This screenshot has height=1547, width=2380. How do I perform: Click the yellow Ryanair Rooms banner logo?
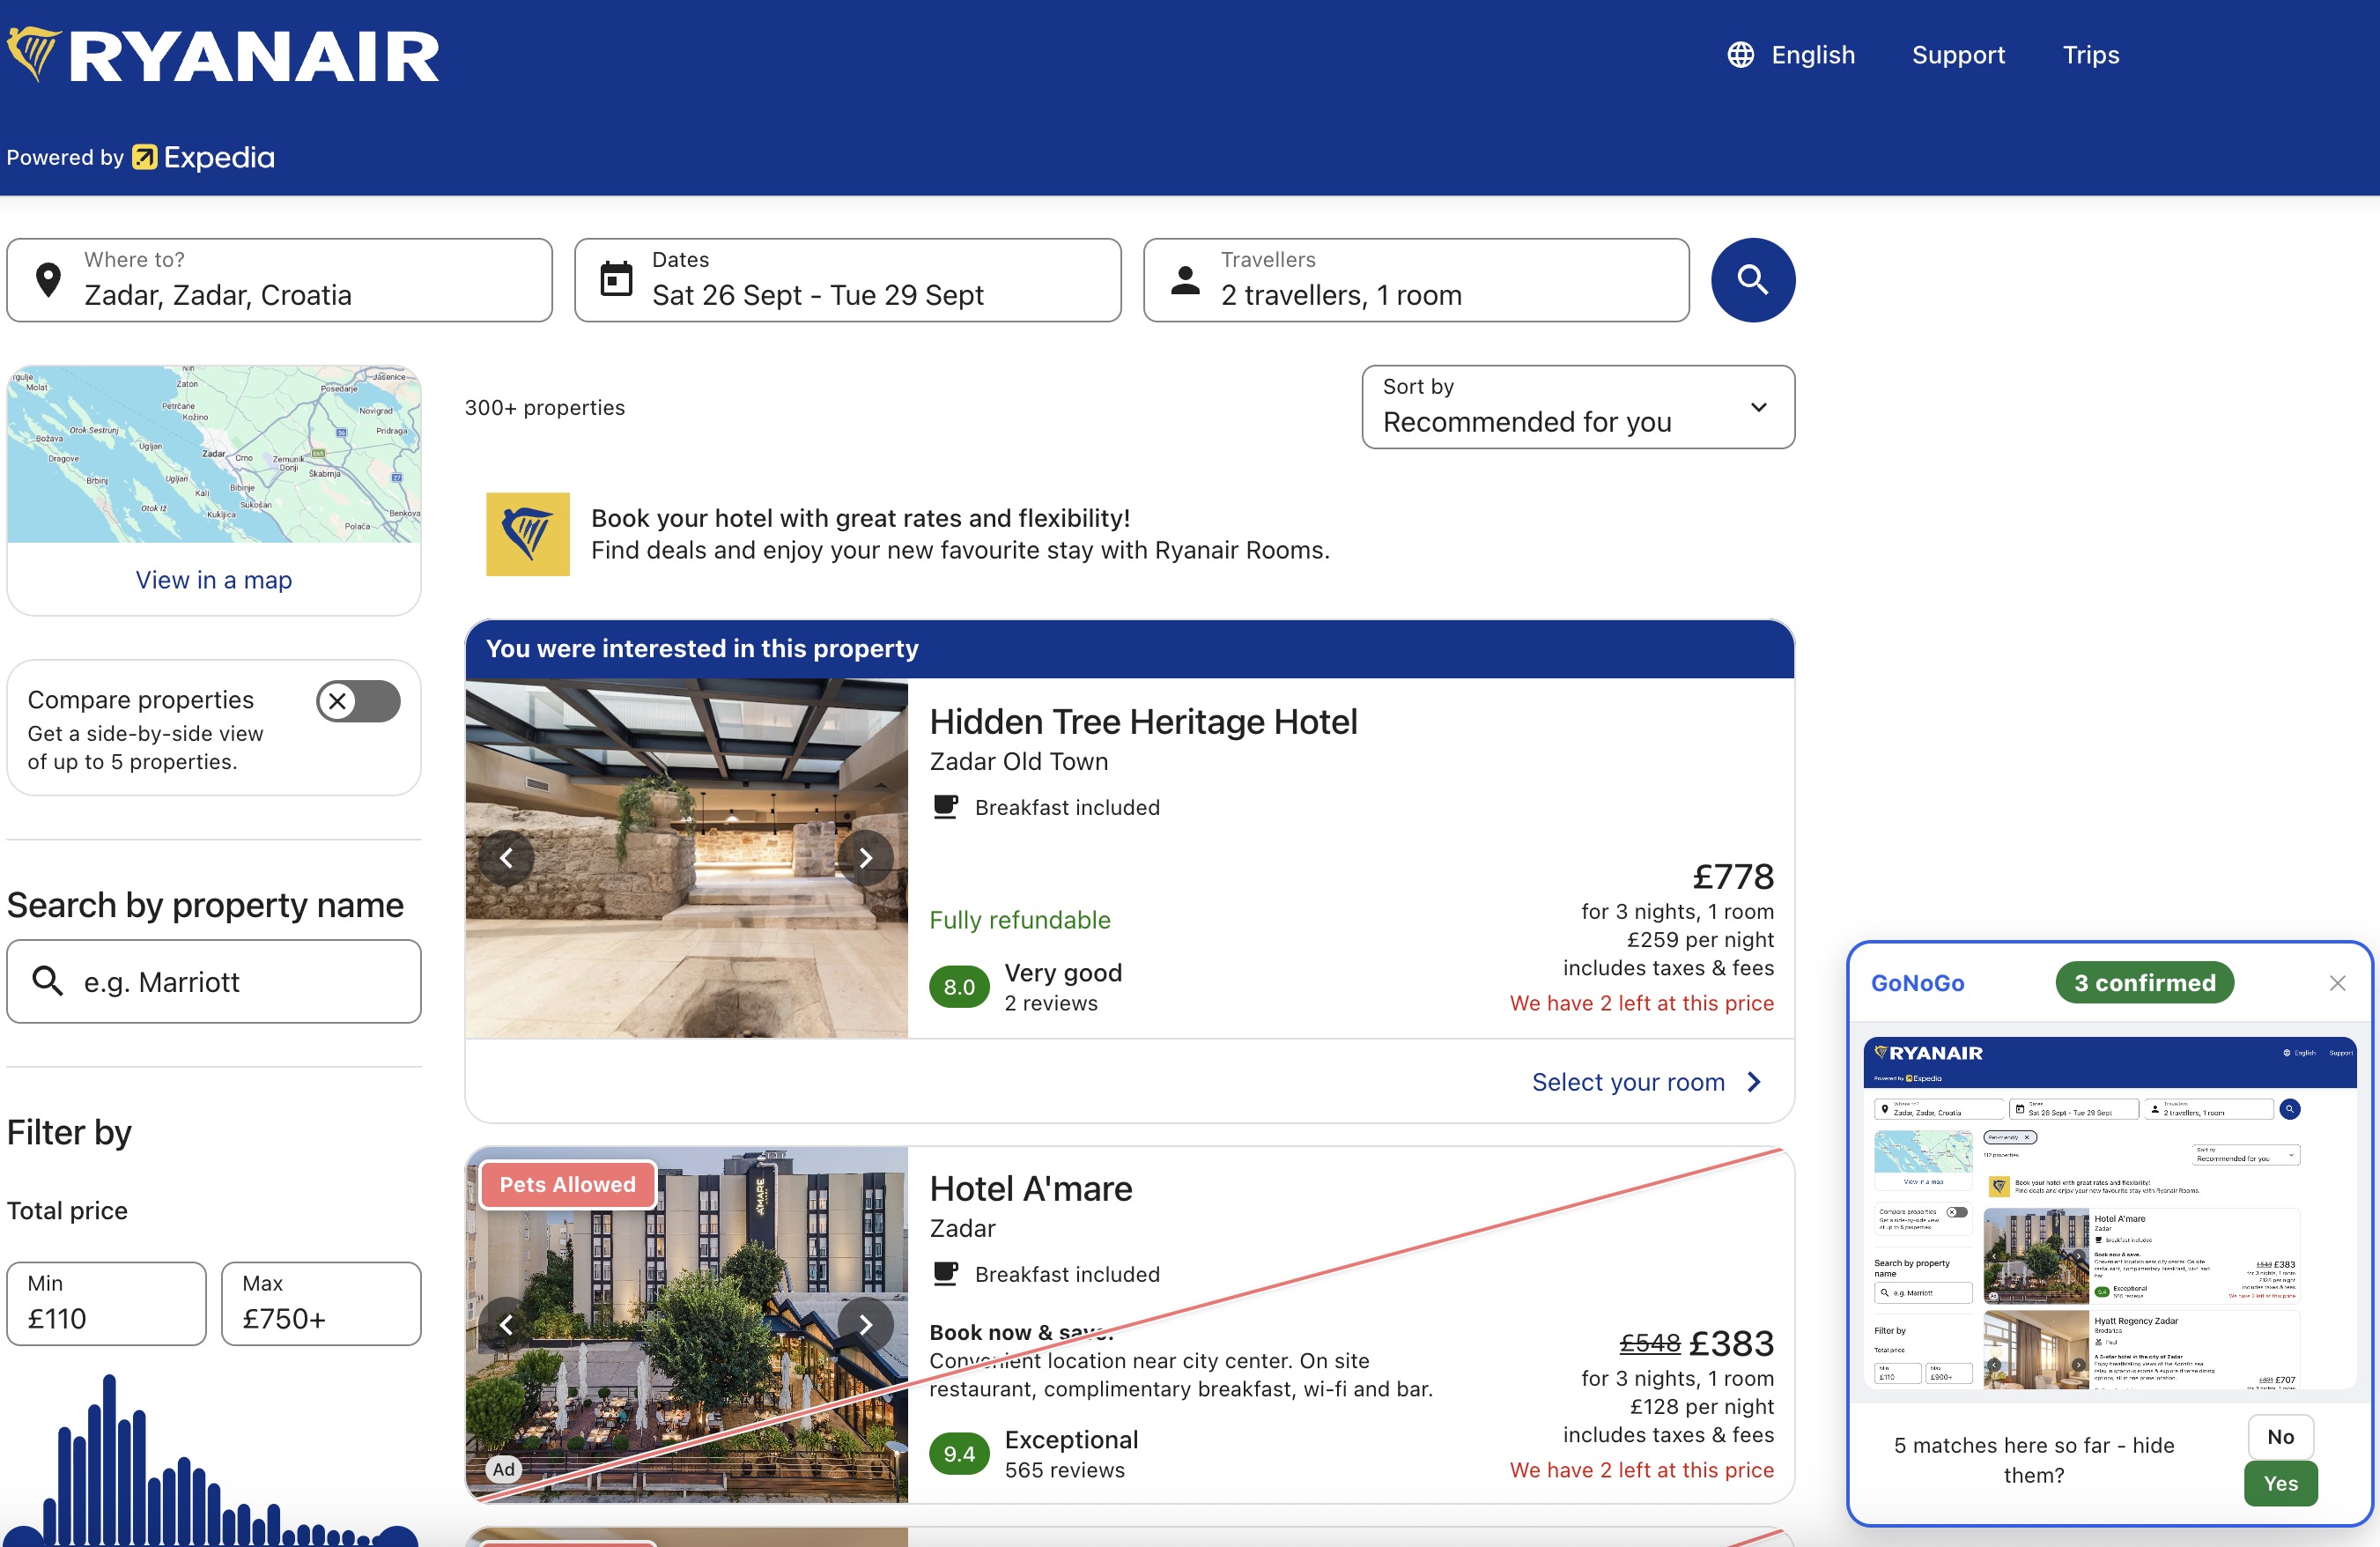(x=527, y=534)
